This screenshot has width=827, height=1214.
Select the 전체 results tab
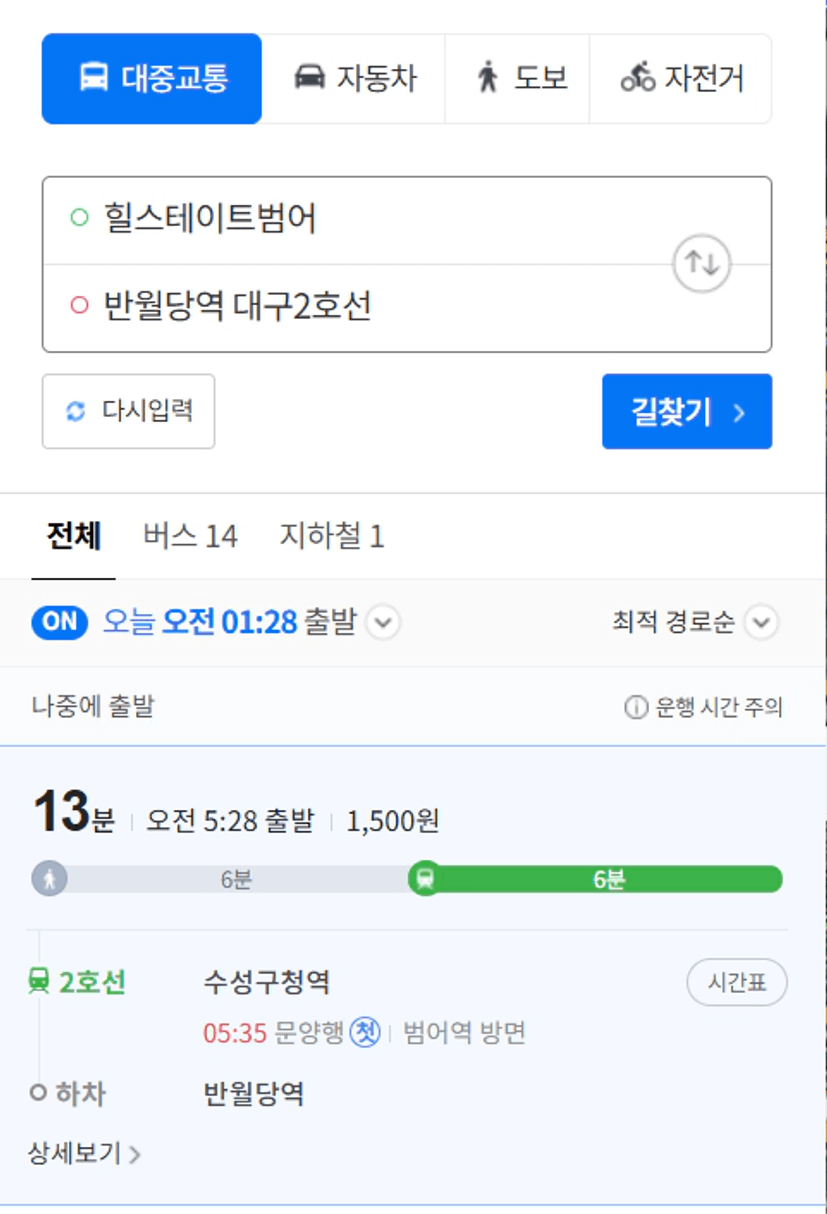73,537
